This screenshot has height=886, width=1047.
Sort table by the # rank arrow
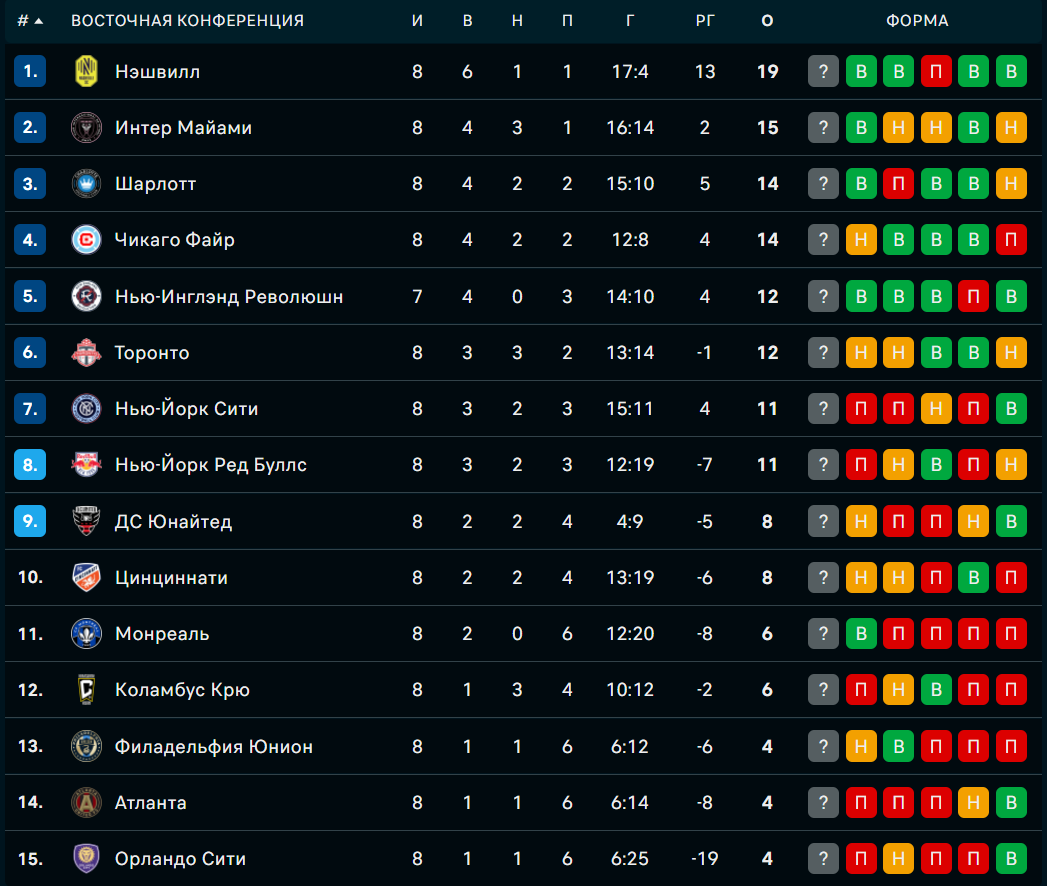point(30,21)
